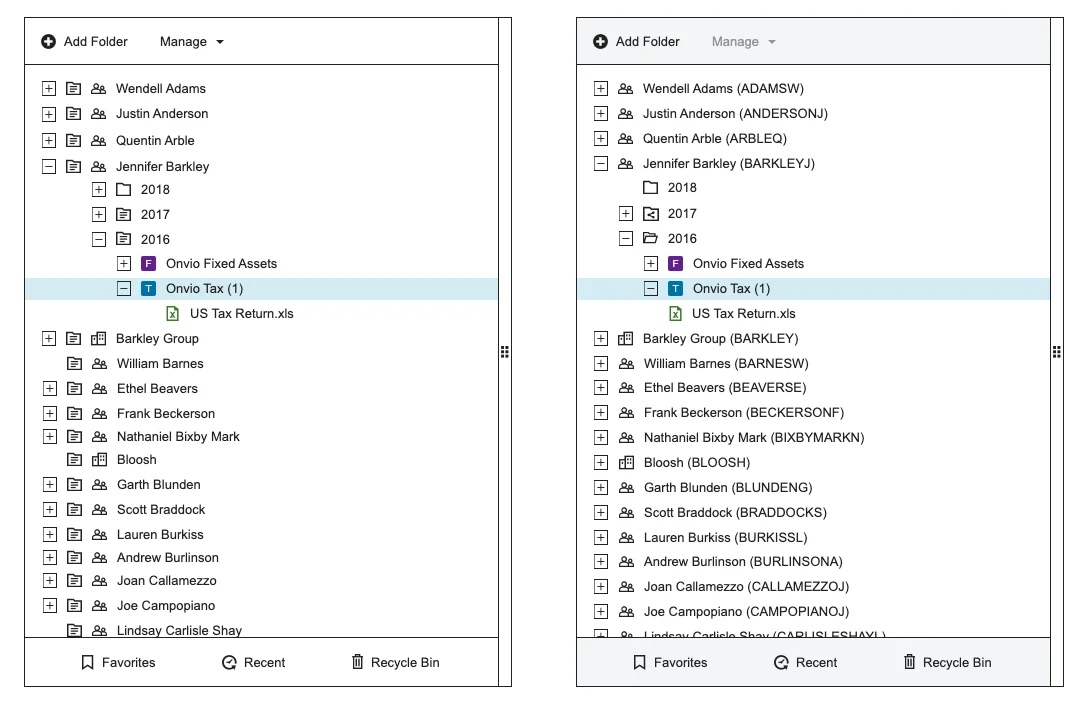Click the Bloosh building icon in left panel

point(100,459)
